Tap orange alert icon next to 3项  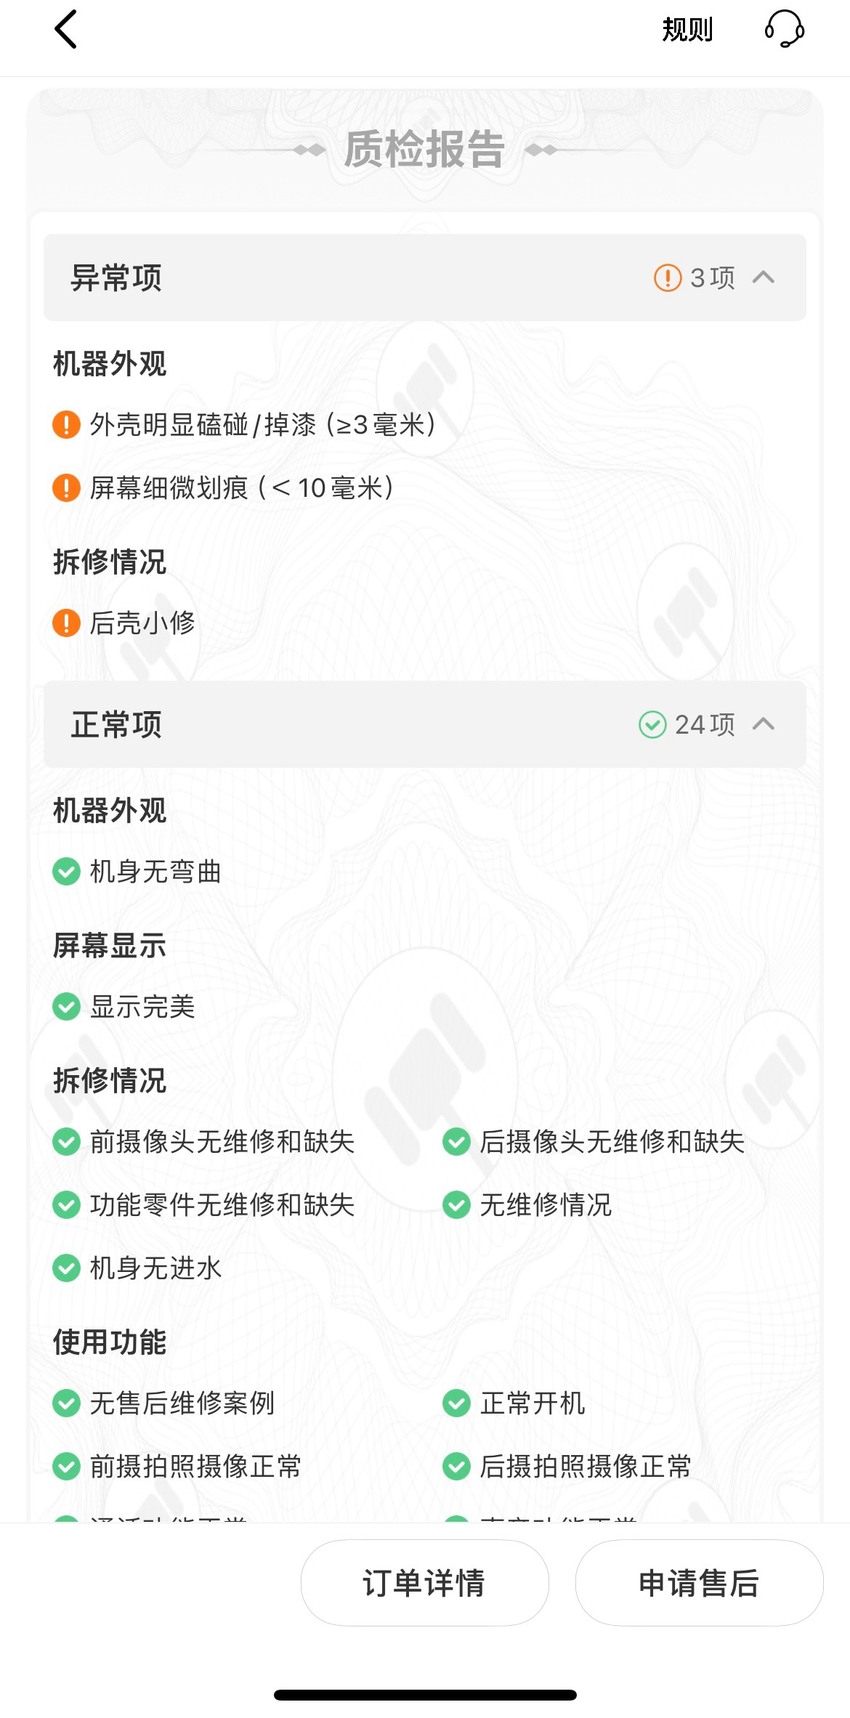coord(667,277)
